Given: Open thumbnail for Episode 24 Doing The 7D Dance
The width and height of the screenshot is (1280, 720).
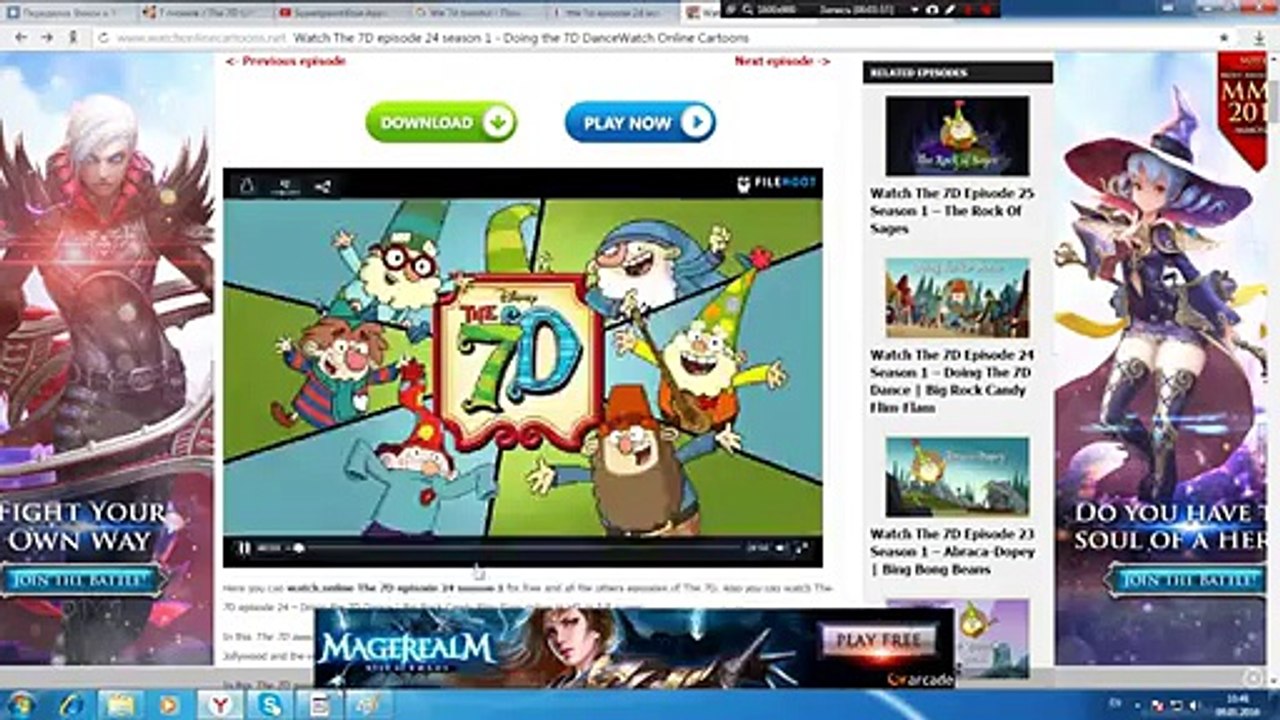Looking at the screenshot, I should tap(957, 298).
